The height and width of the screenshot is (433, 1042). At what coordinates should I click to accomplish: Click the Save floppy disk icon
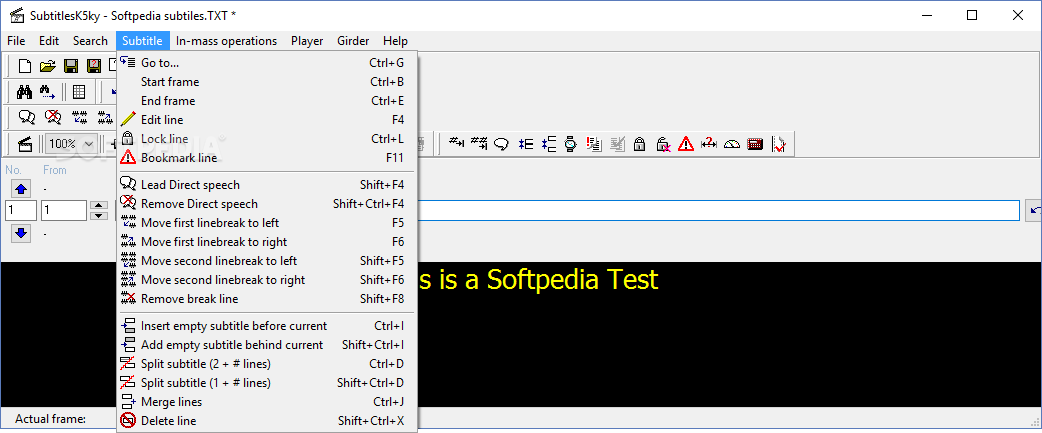[x=70, y=66]
